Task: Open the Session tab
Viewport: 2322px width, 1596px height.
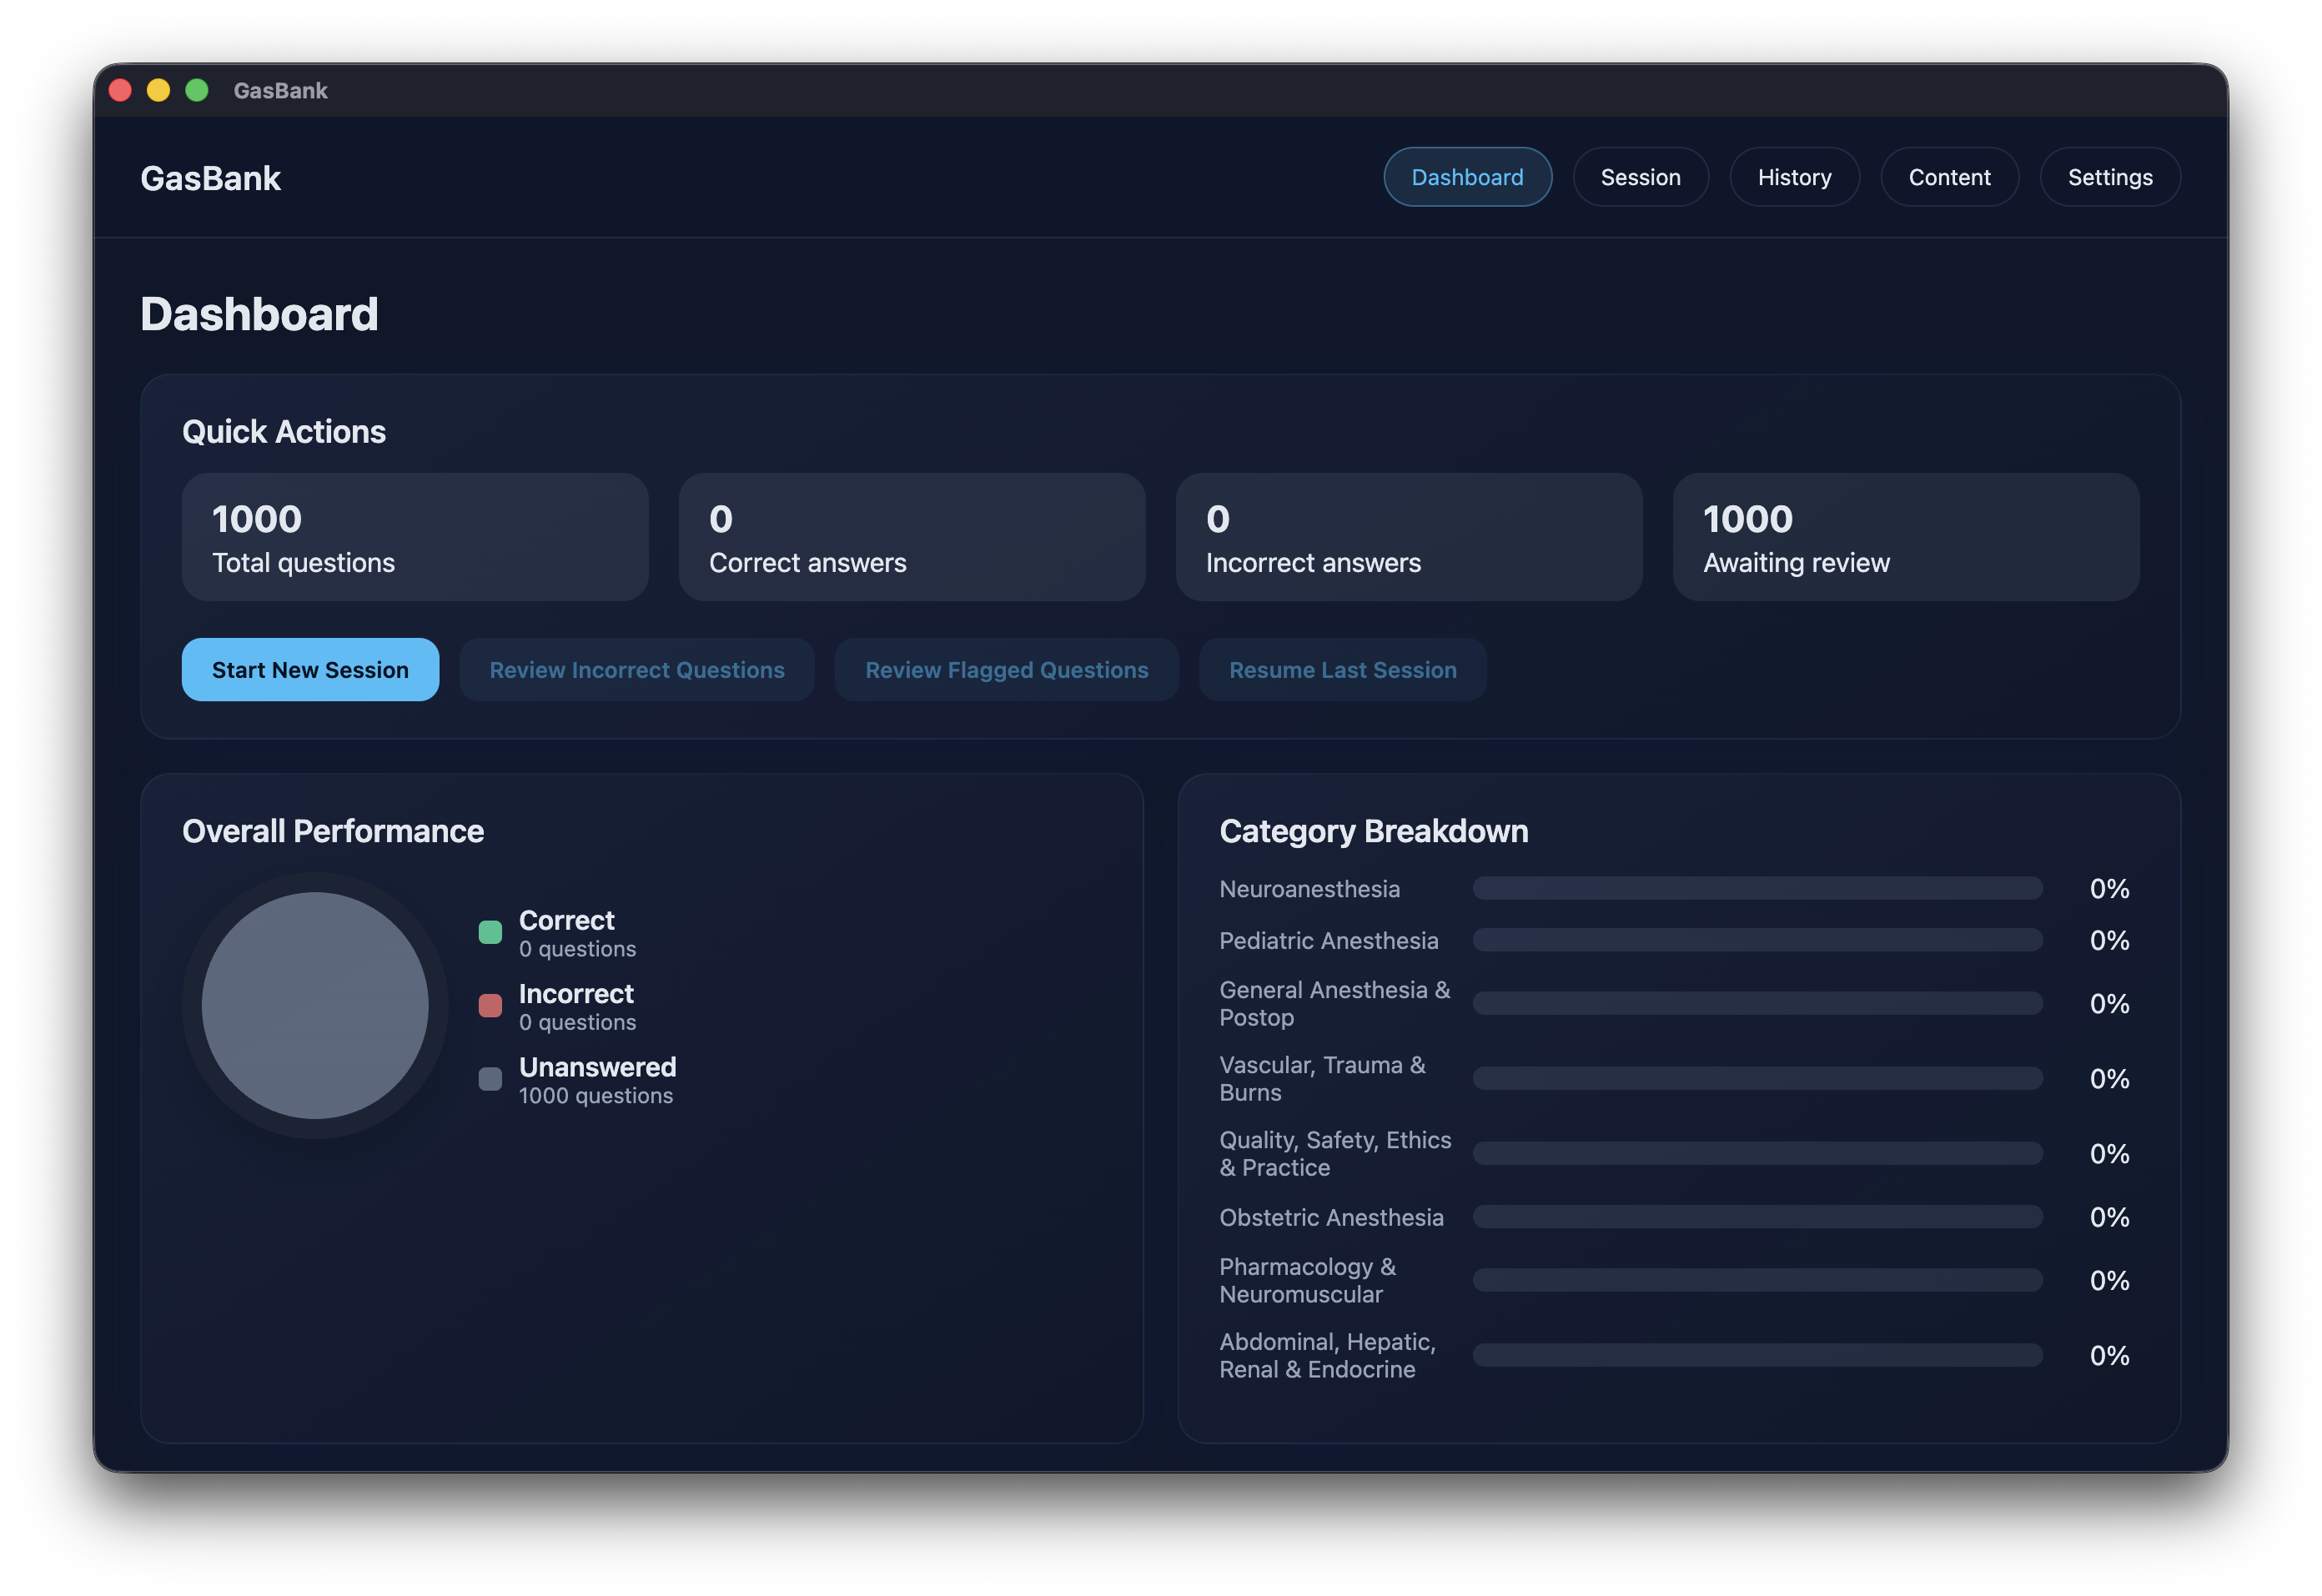Action: point(1640,177)
